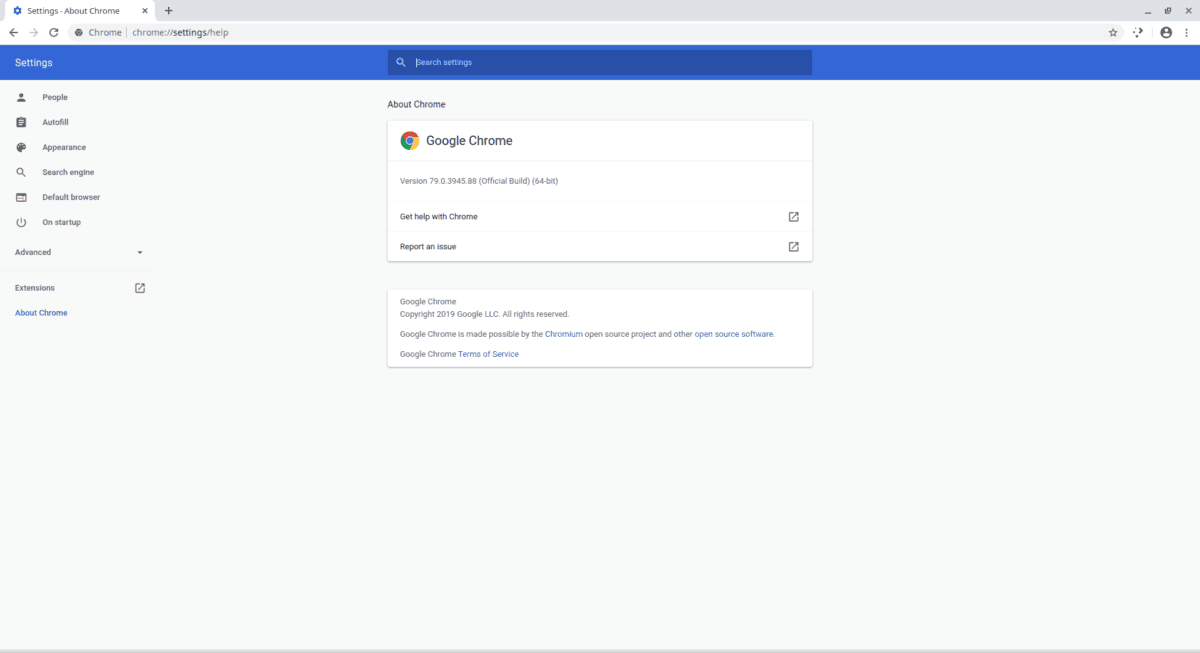
Task: Minimize the Chrome window
Action: [x=1148, y=10]
